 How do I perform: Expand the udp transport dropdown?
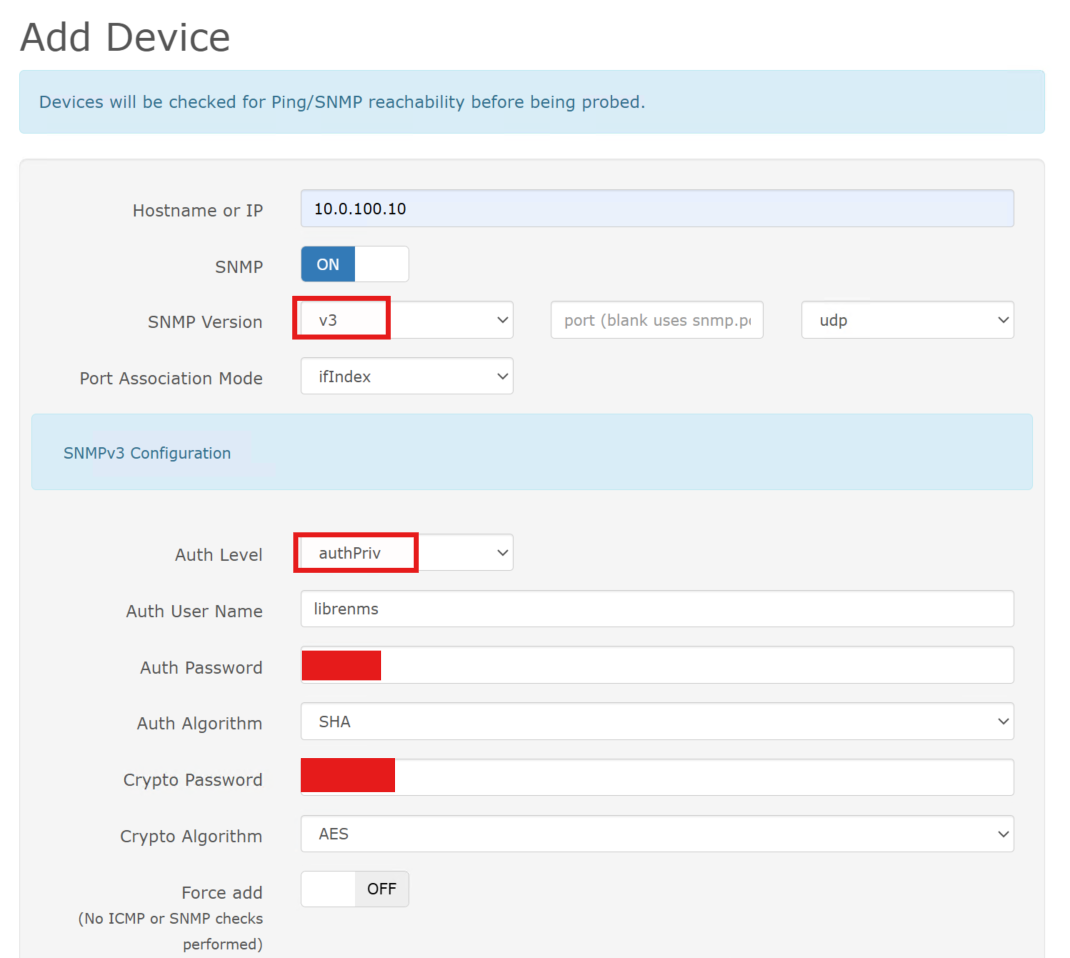(907, 321)
